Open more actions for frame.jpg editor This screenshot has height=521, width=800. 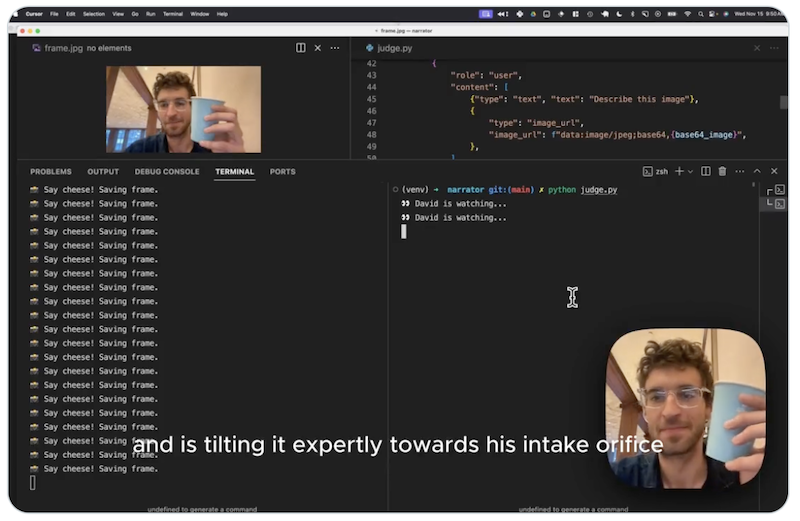coord(335,48)
